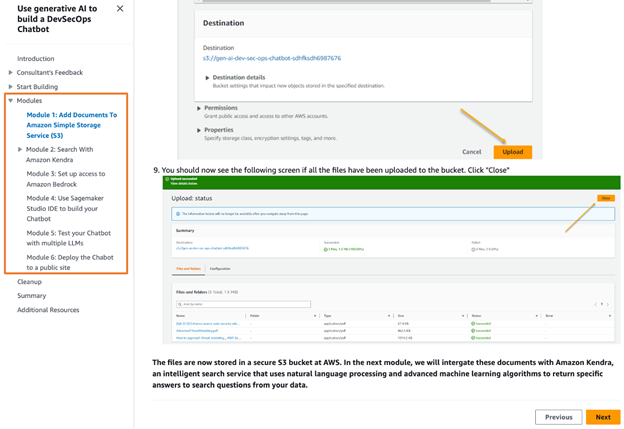Click the 1014.2 KB size cell
Screen dimensions: 624x429
[405, 338]
